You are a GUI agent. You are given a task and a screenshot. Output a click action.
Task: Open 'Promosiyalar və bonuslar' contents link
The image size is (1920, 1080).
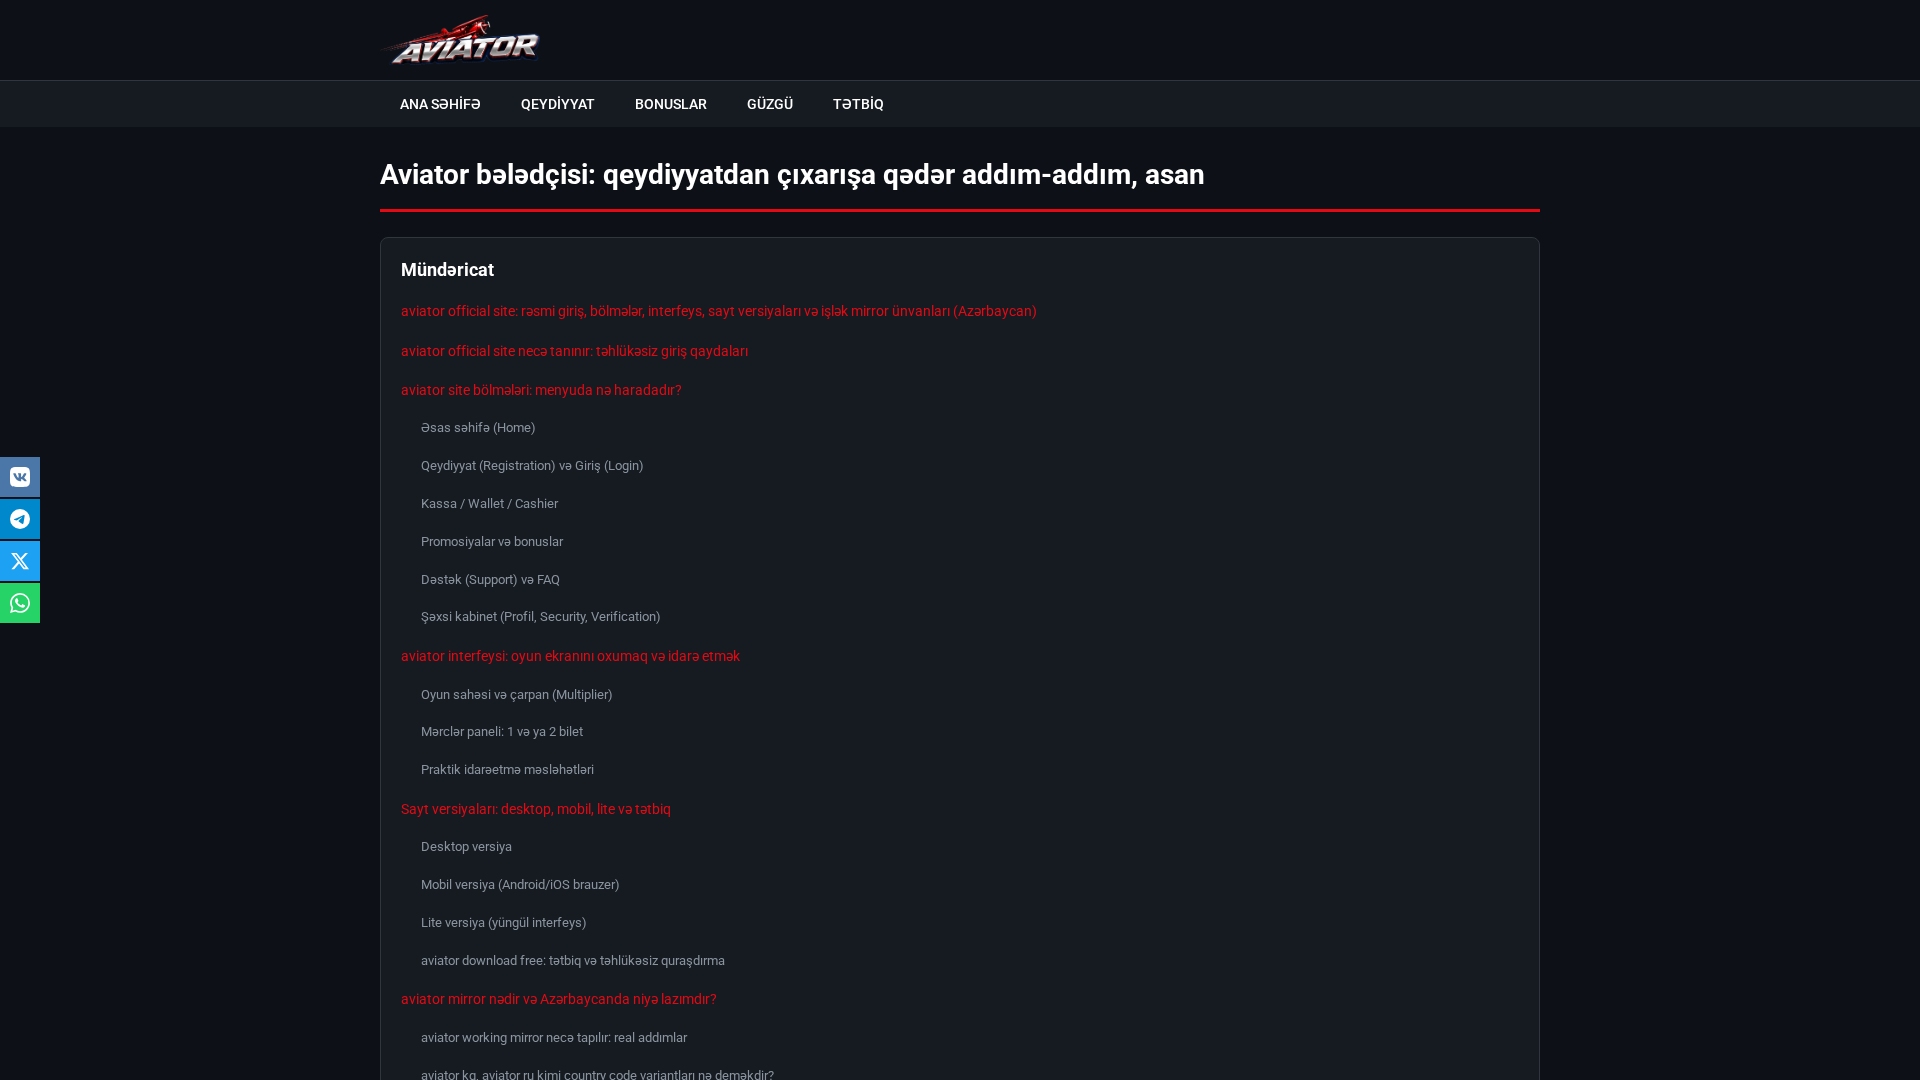coord(492,542)
